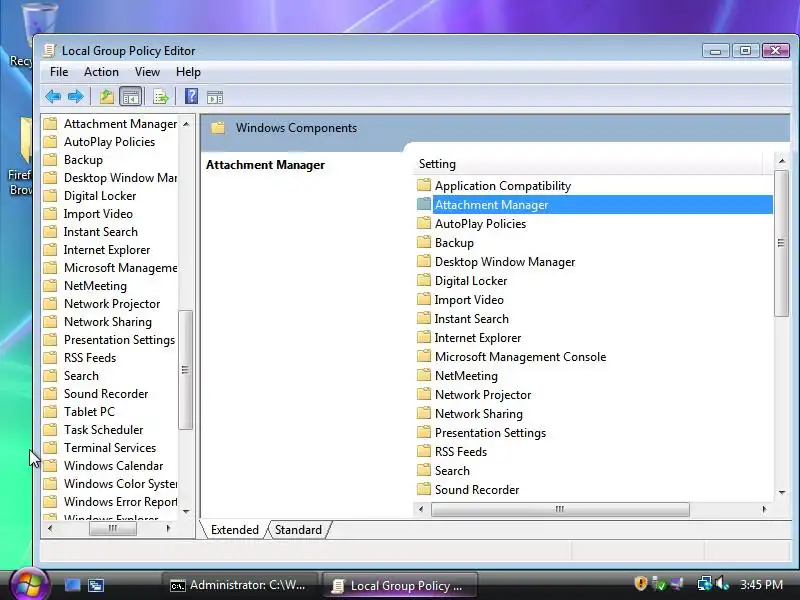Click the network tray icon
This screenshot has width=800, height=600.
(705, 583)
